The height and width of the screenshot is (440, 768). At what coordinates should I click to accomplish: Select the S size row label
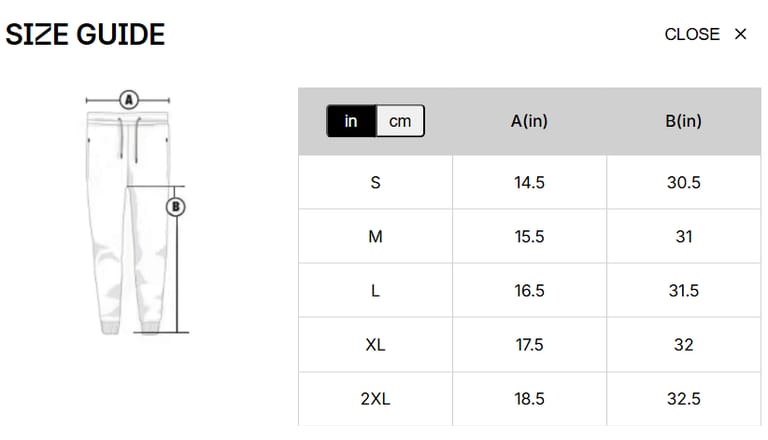[x=375, y=183]
